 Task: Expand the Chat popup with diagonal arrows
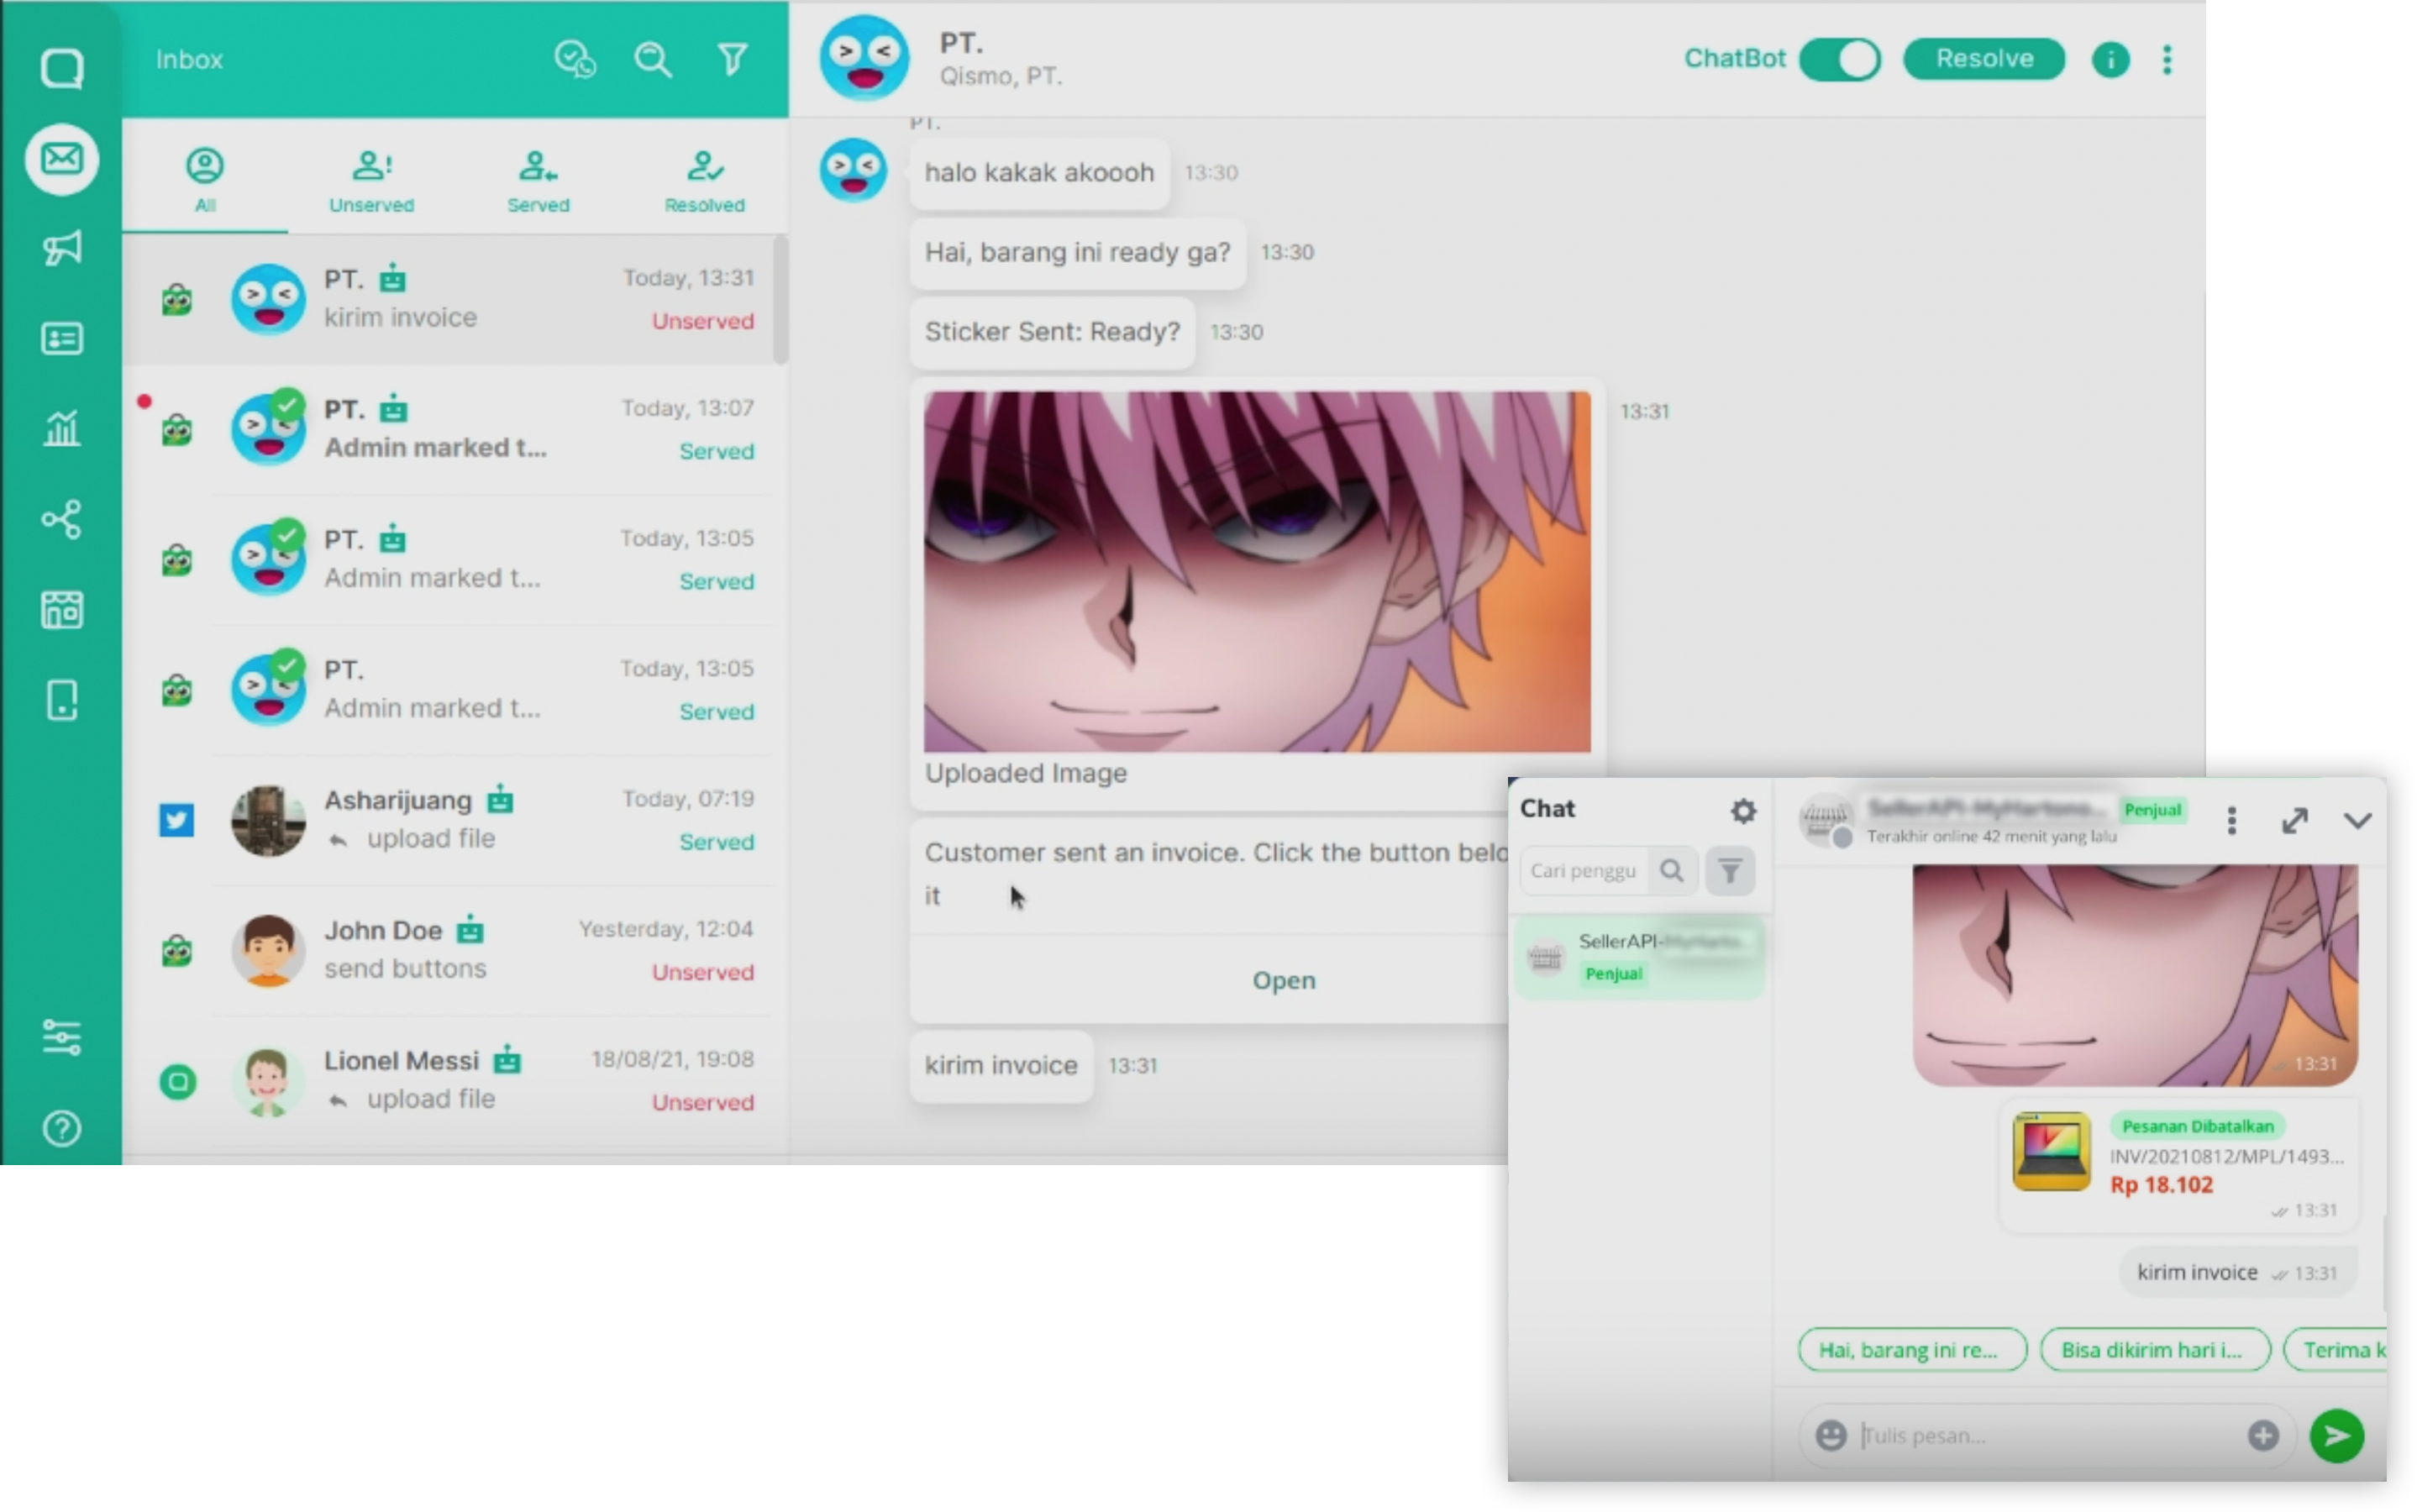[x=2294, y=821]
